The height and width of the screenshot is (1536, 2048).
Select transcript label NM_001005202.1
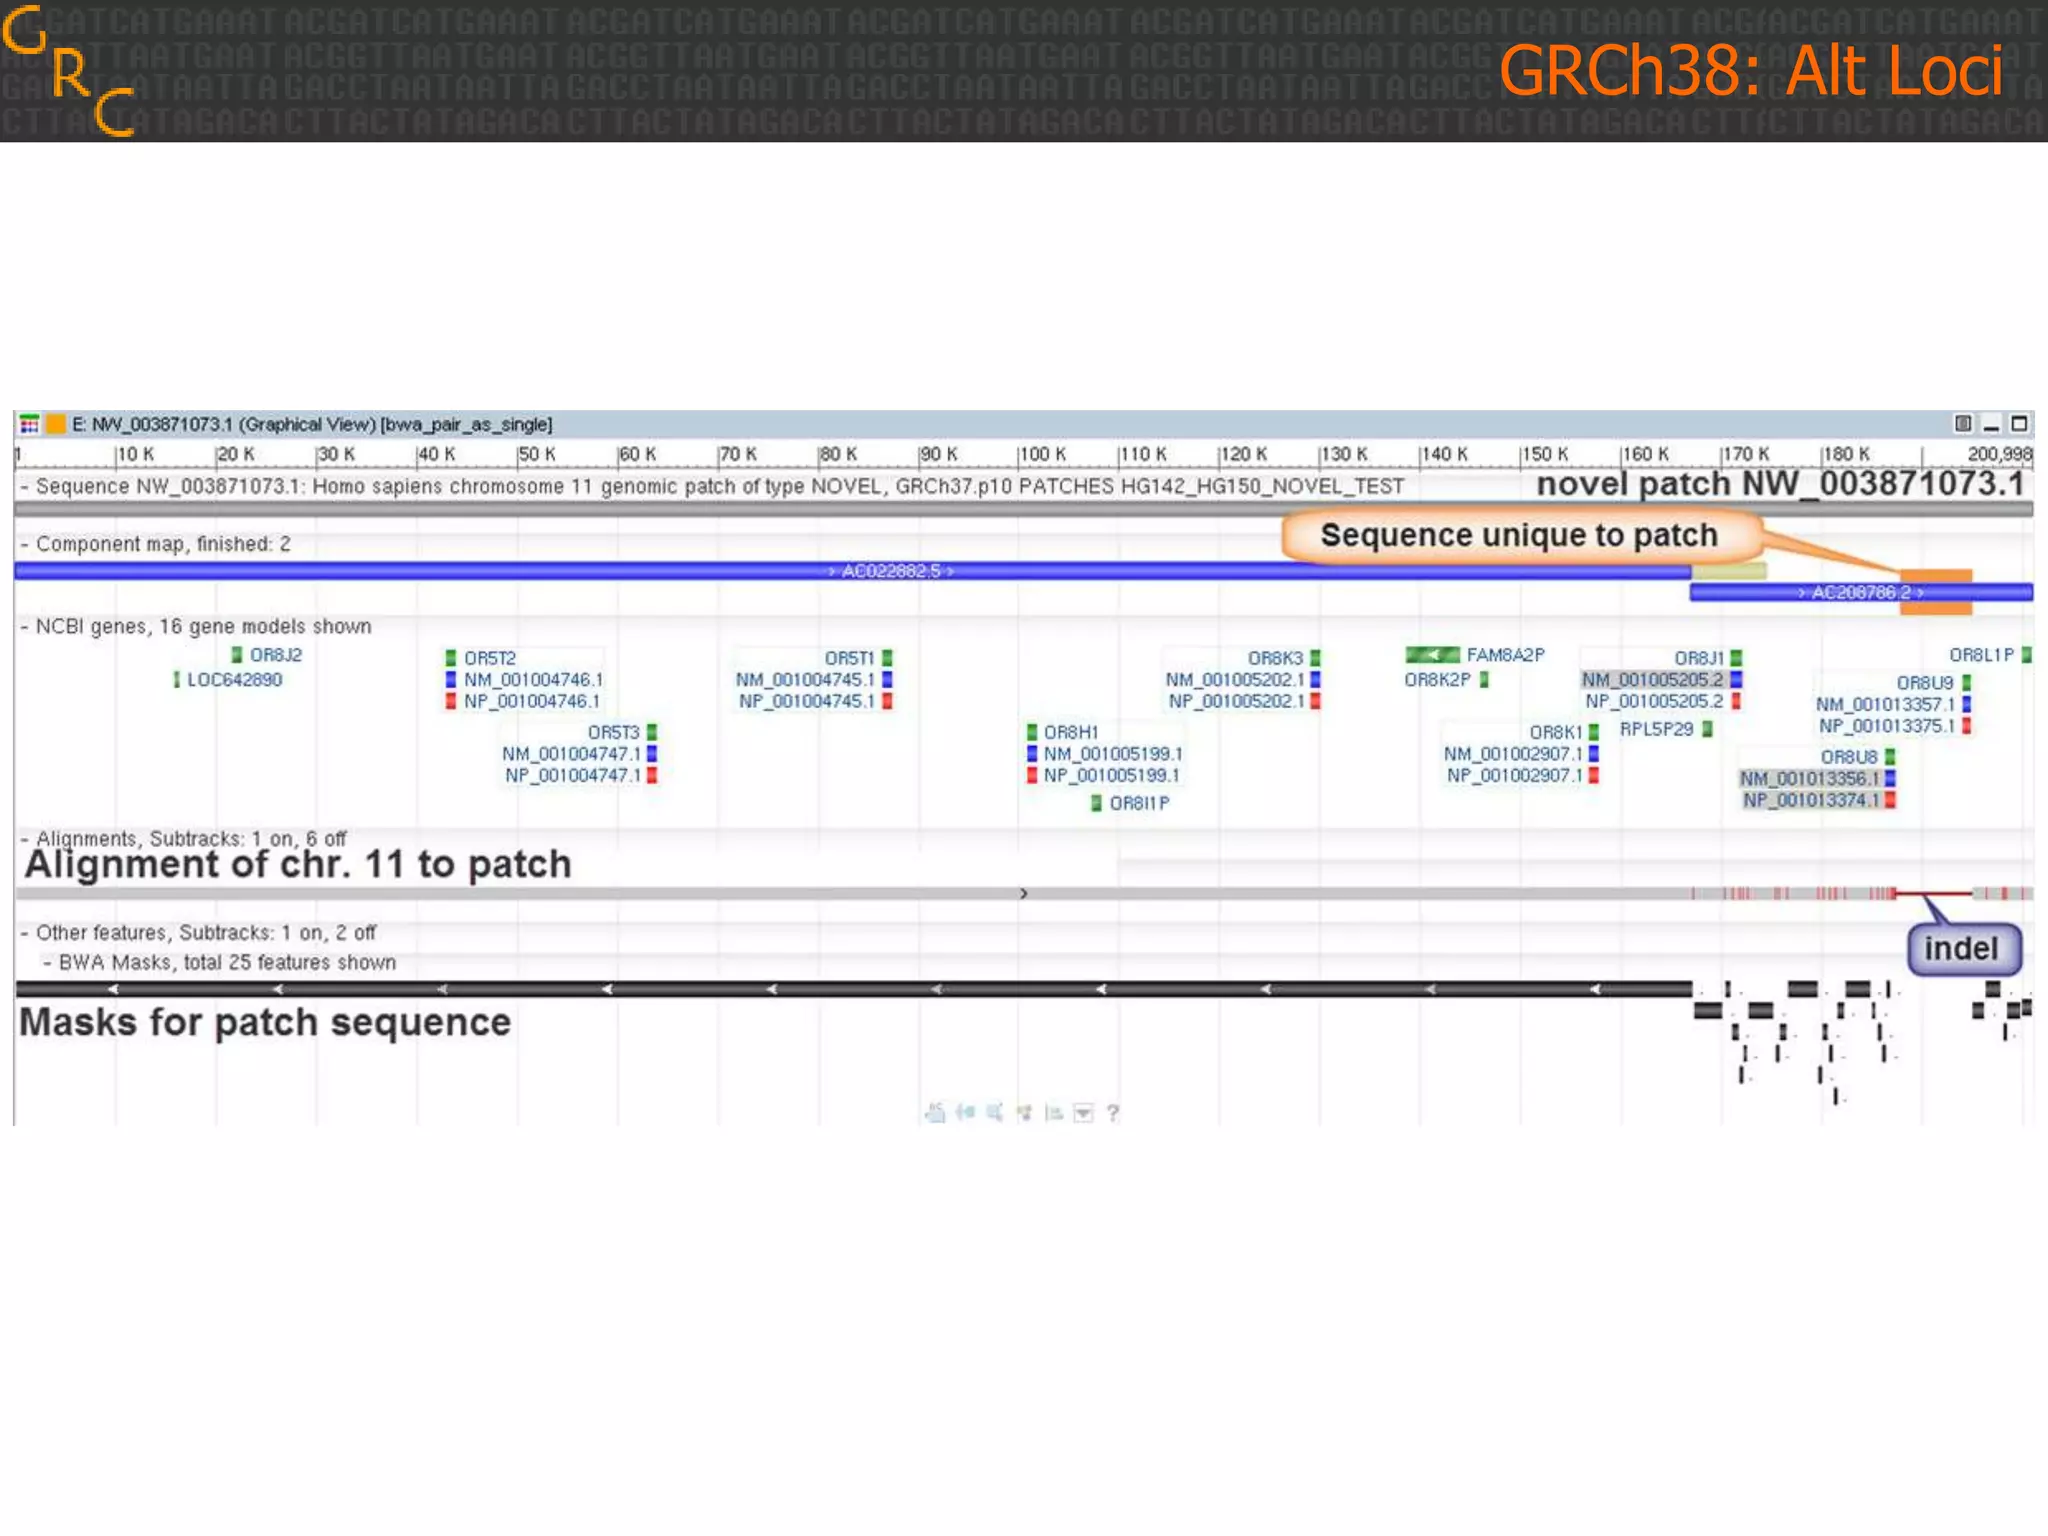1235,680
